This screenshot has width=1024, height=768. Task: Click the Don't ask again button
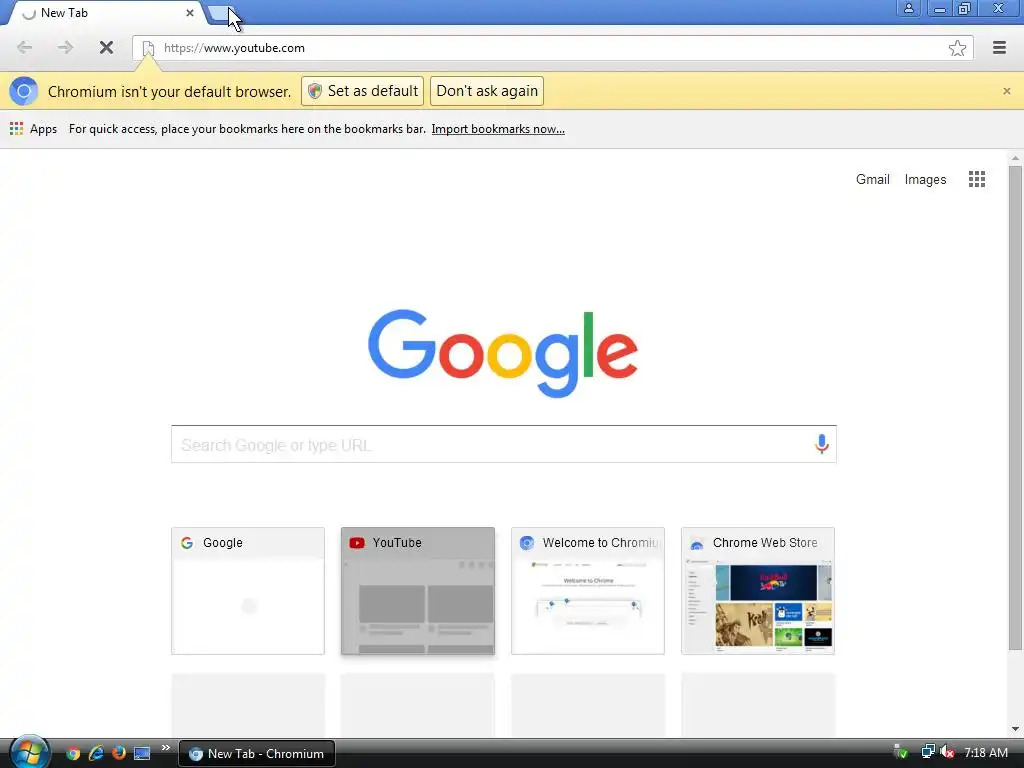pos(487,91)
